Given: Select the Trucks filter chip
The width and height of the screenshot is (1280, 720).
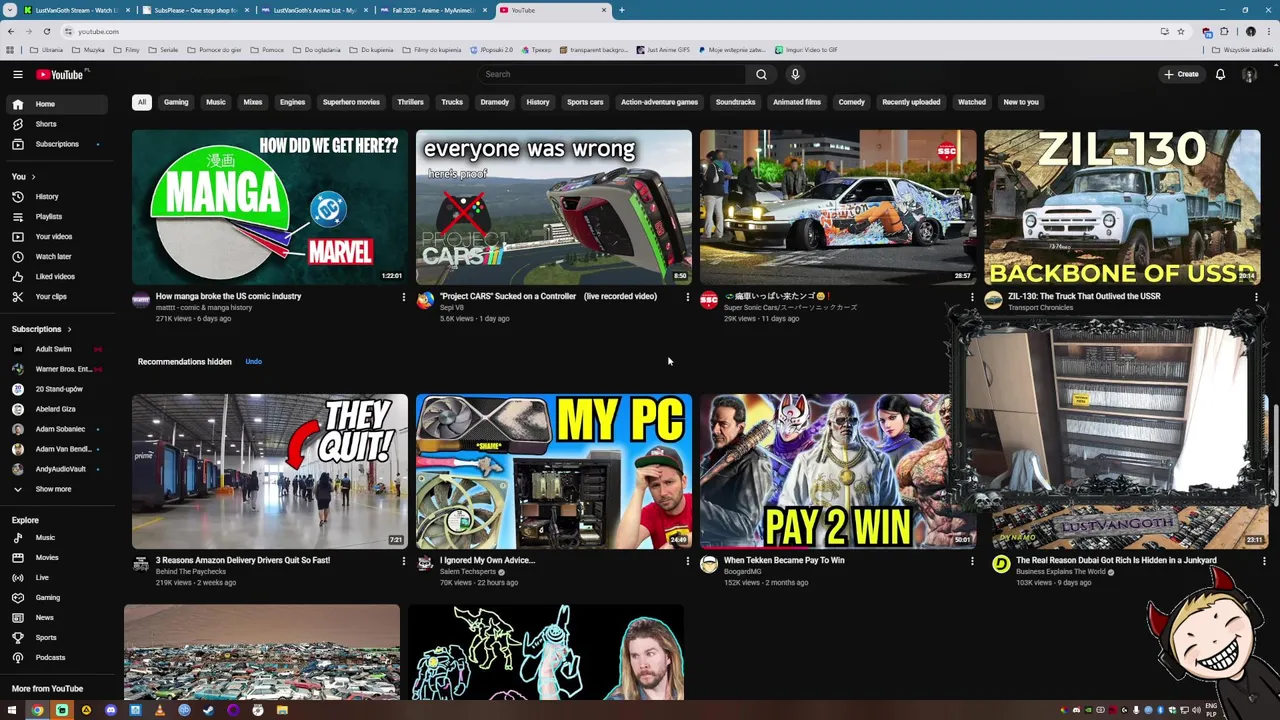Looking at the screenshot, I should [452, 102].
